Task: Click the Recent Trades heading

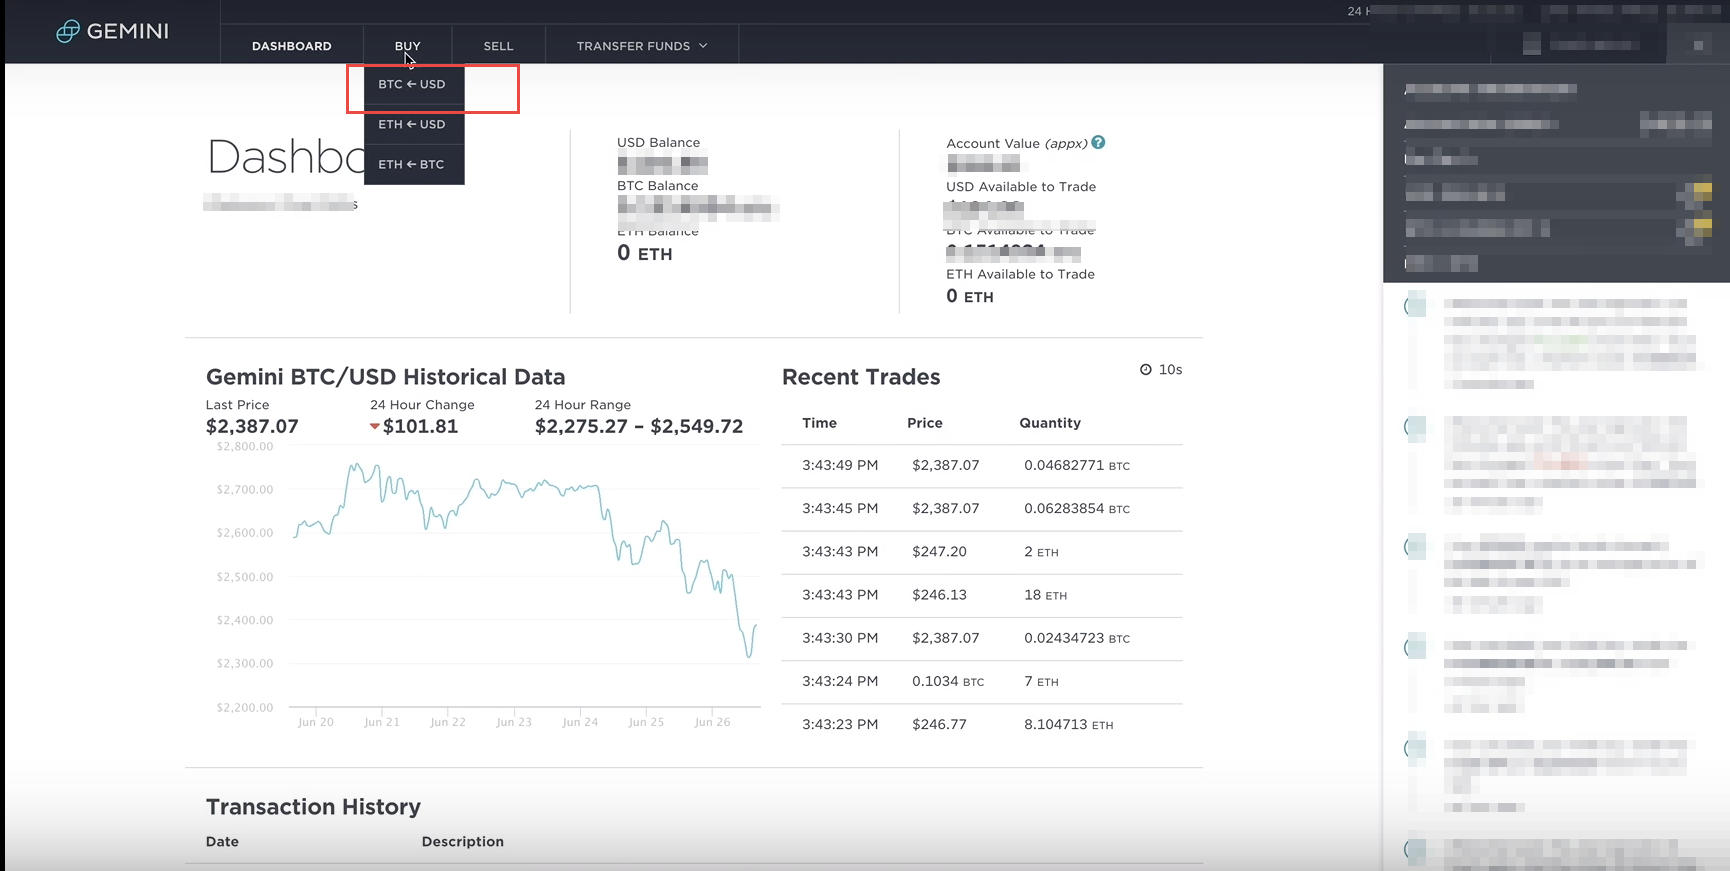Action: [x=861, y=377]
